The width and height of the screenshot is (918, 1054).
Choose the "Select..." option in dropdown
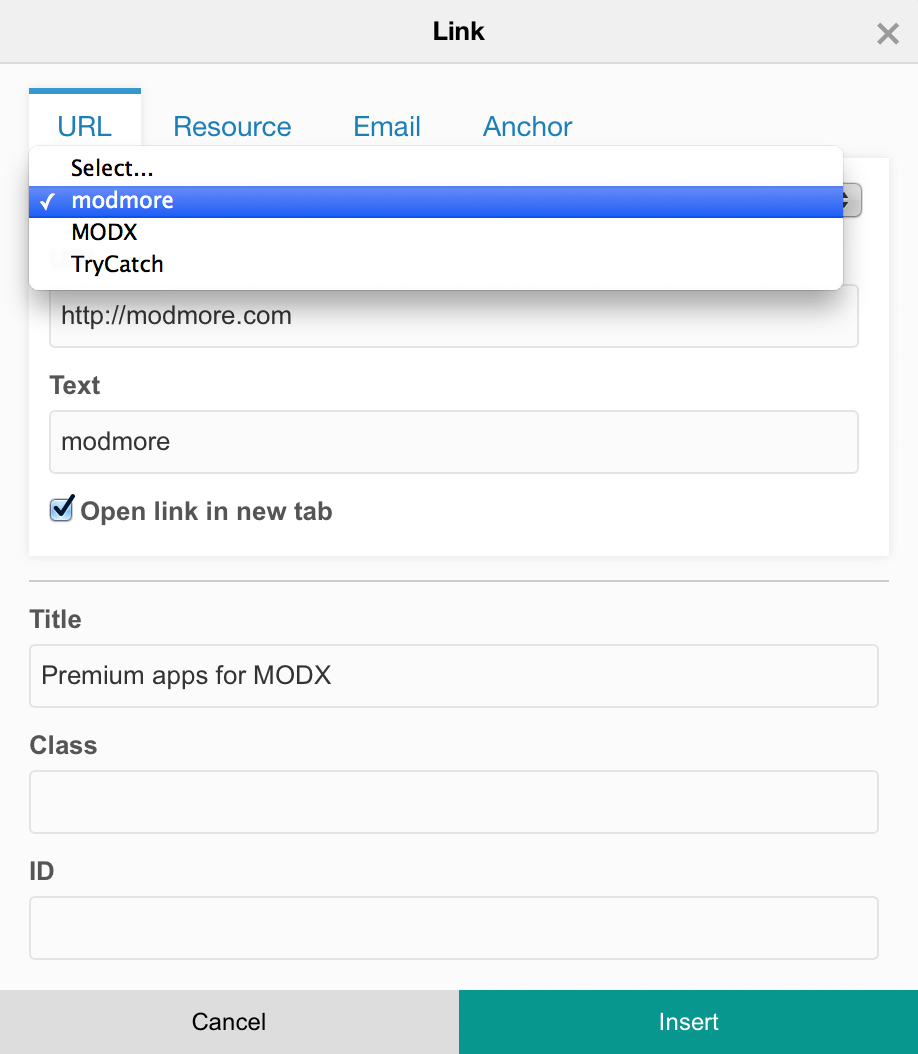click(x=435, y=168)
